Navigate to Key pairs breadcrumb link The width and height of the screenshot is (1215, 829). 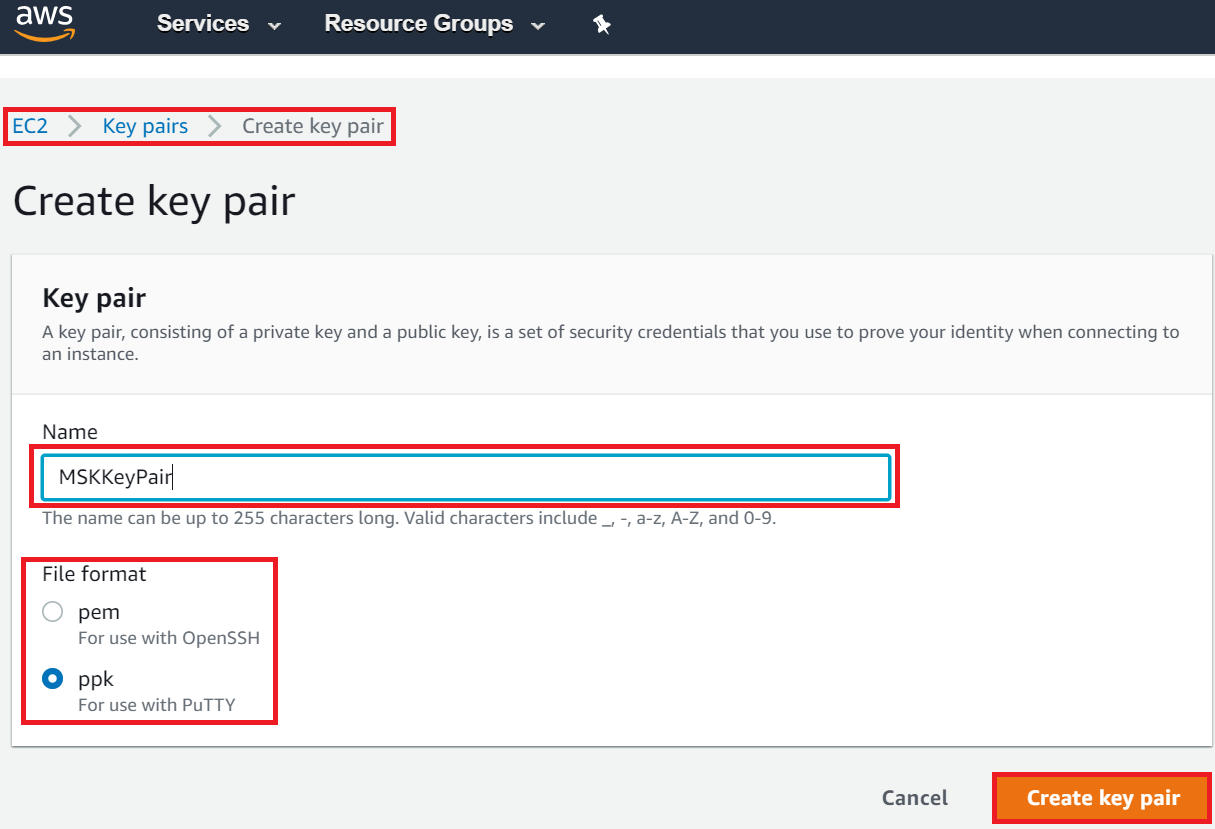tap(145, 126)
